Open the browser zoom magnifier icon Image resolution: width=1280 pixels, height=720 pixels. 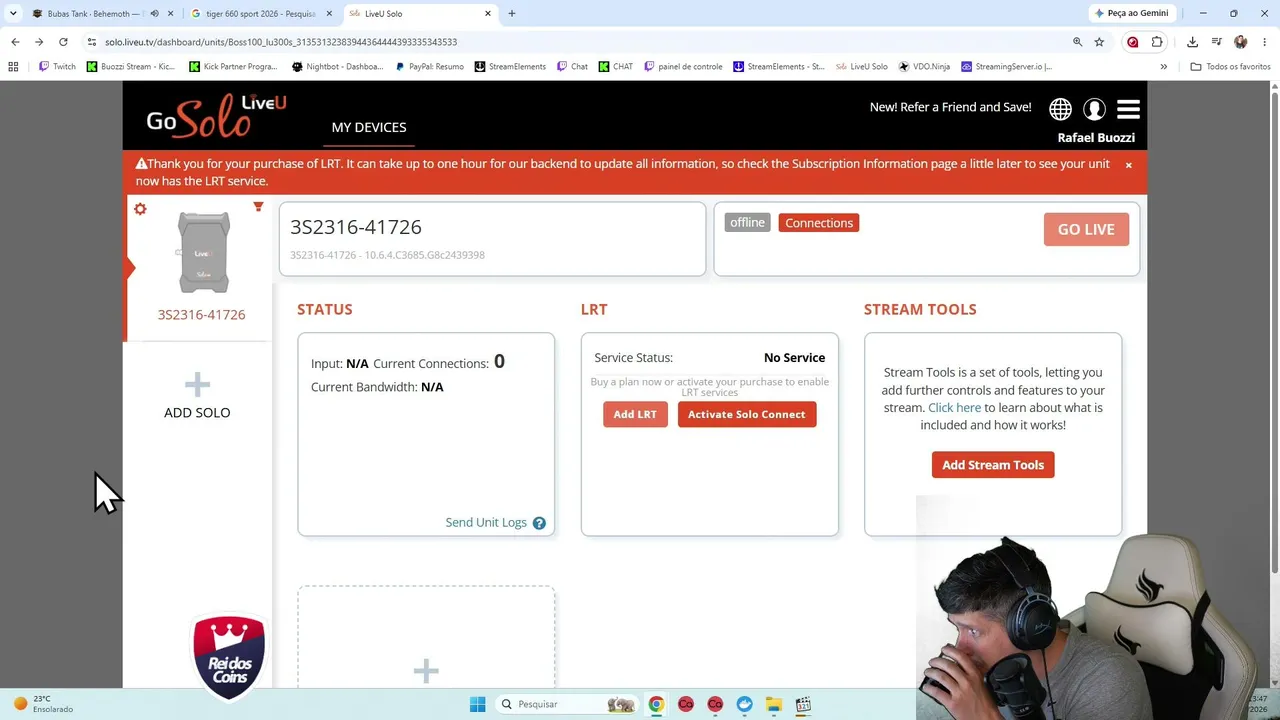point(1077,42)
